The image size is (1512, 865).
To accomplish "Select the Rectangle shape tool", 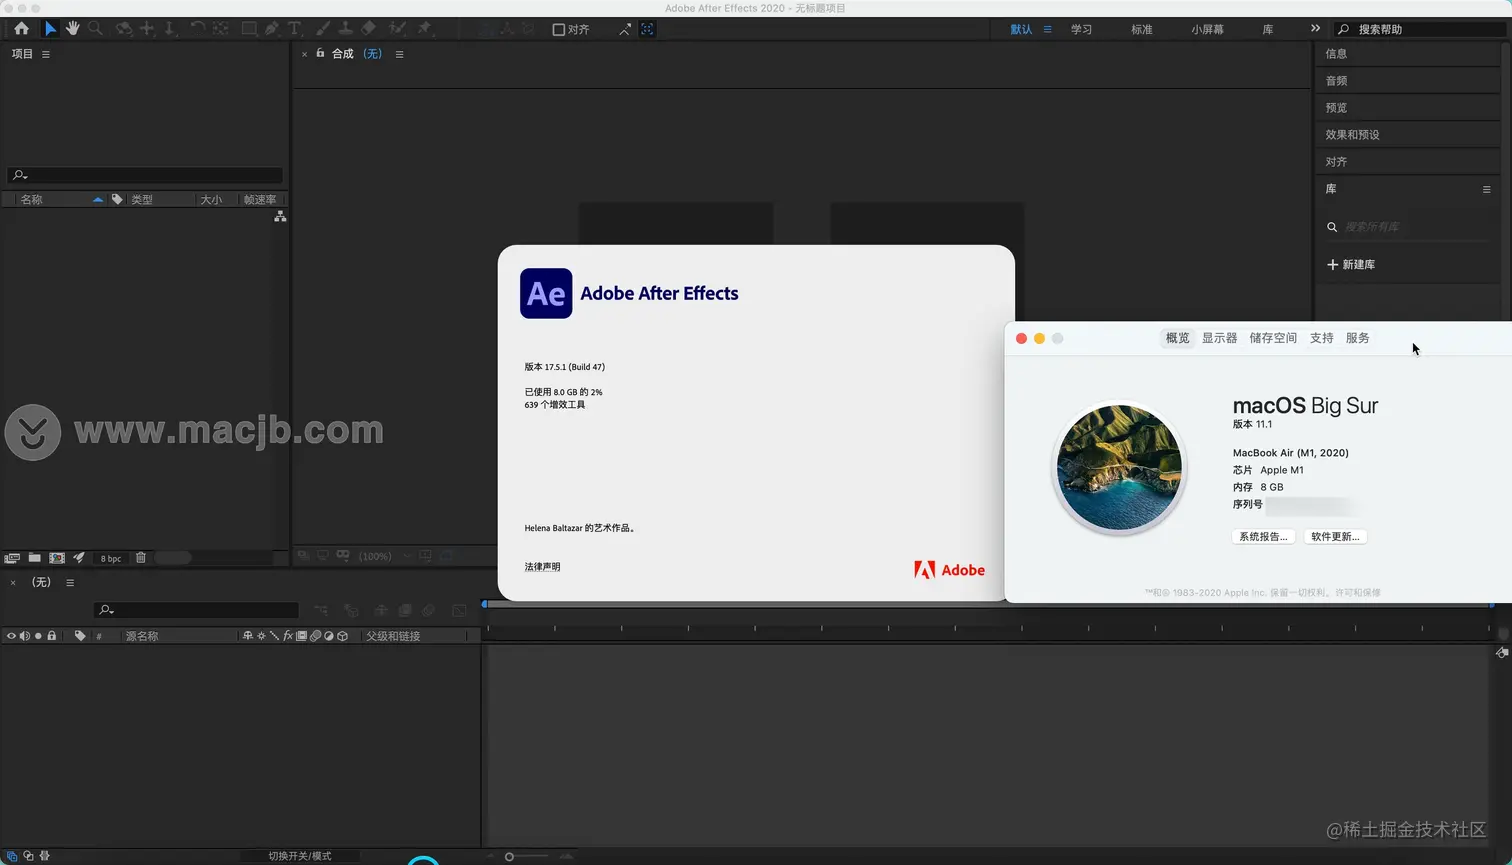I will coord(249,29).
